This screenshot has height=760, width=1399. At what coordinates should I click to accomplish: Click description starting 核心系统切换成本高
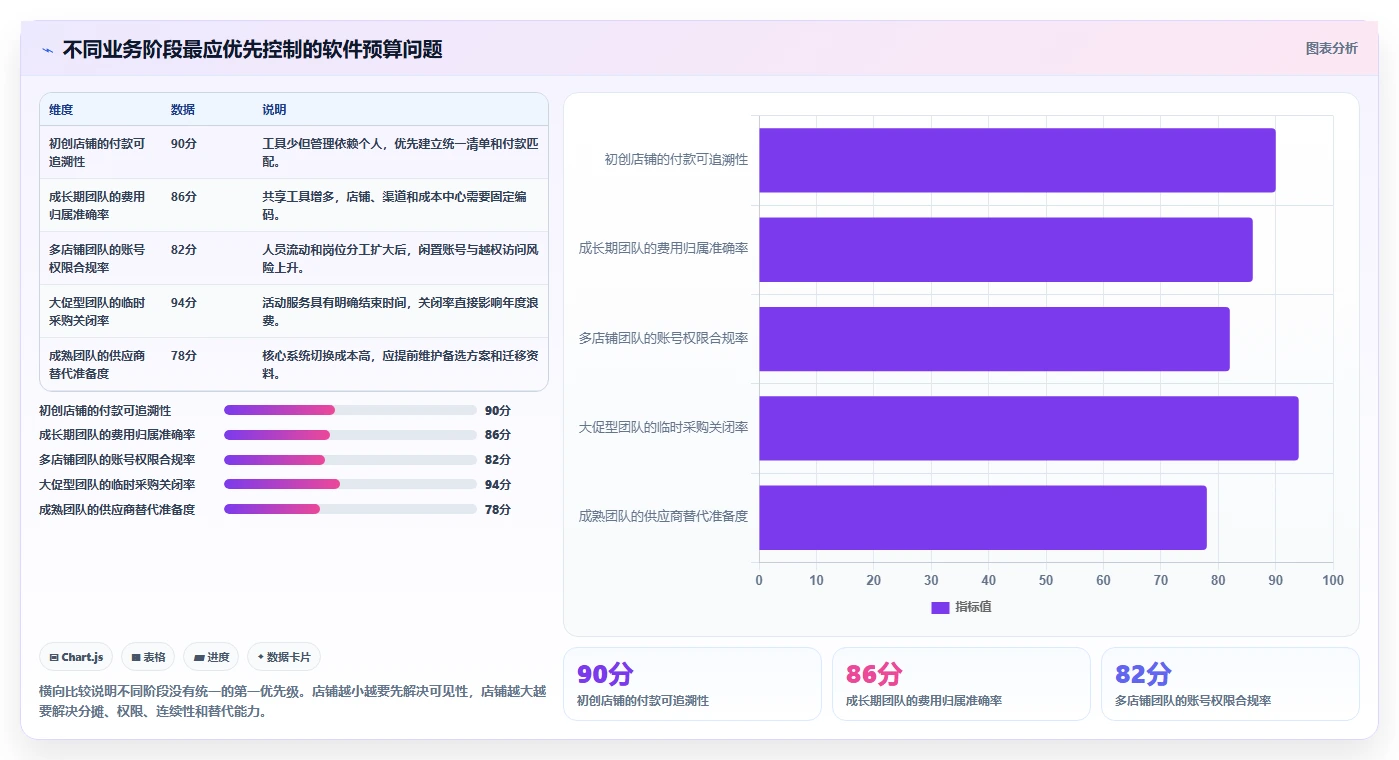[x=400, y=364]
